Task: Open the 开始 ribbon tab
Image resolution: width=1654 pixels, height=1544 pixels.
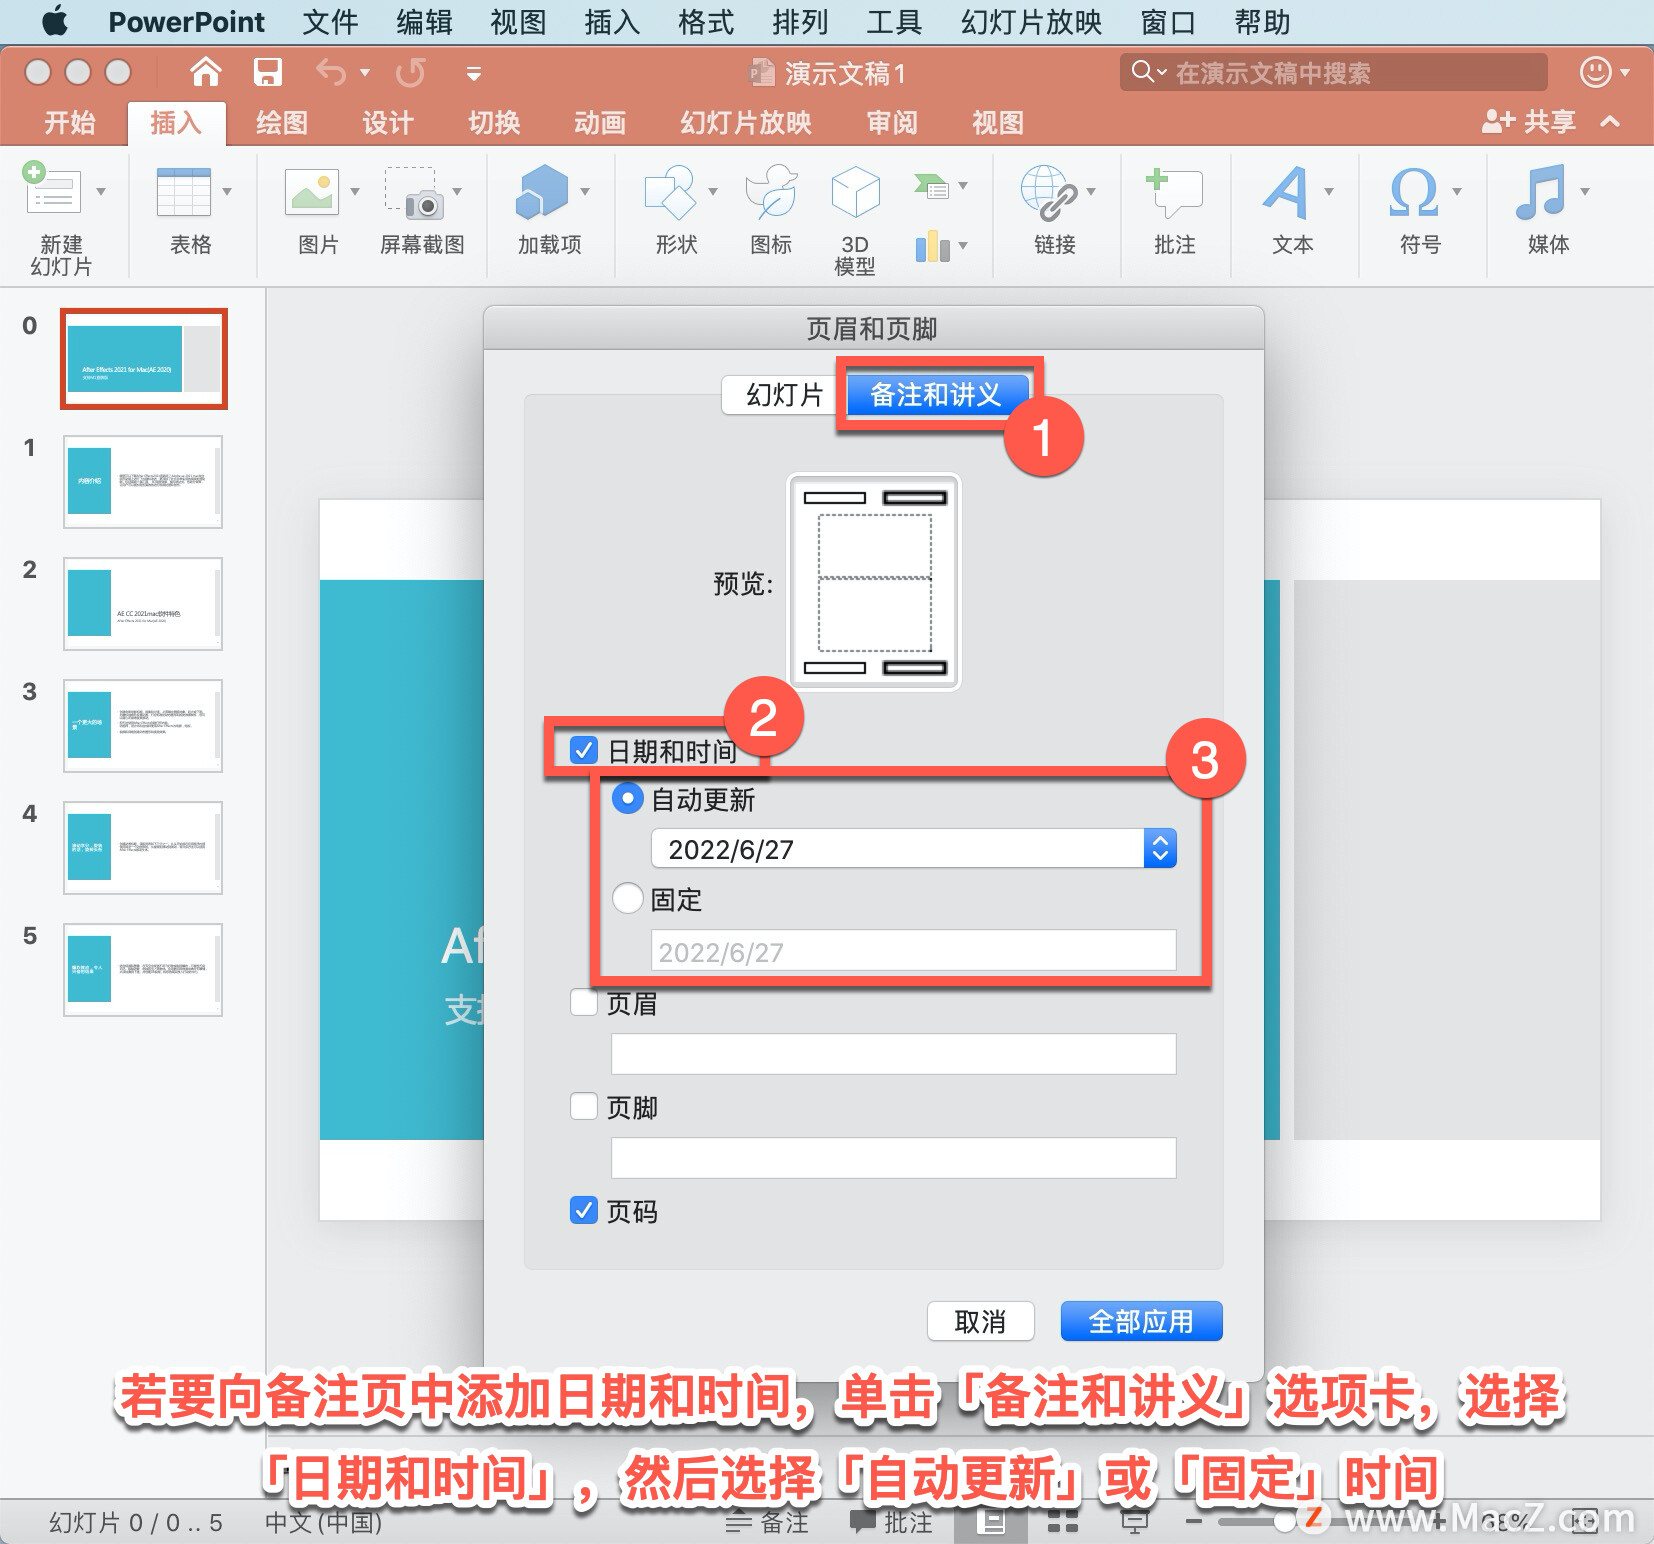Action: (x=69, y=122)
